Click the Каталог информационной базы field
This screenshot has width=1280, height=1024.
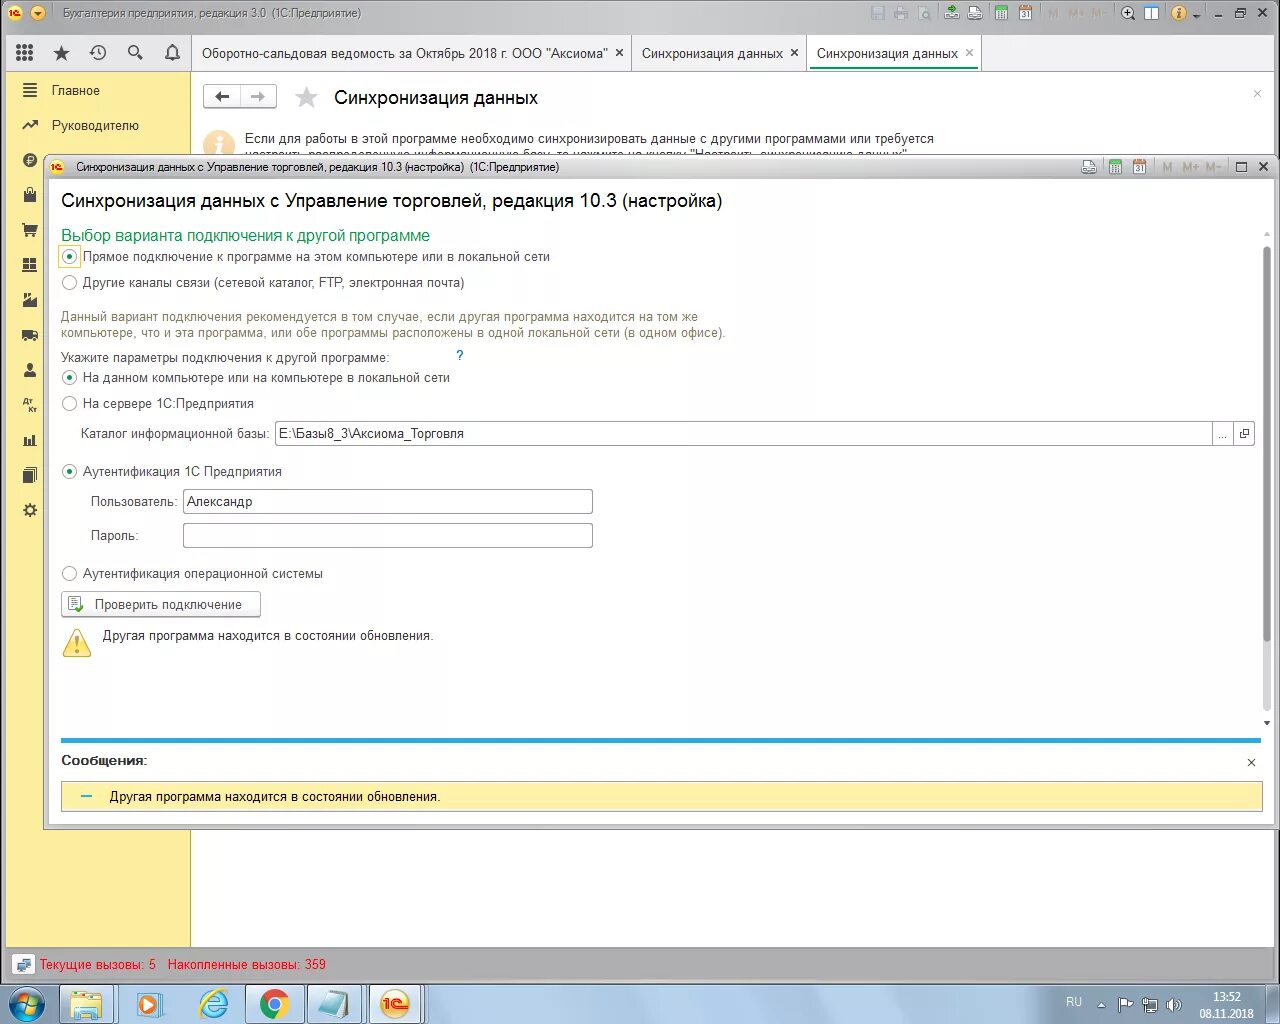[744, 434]
